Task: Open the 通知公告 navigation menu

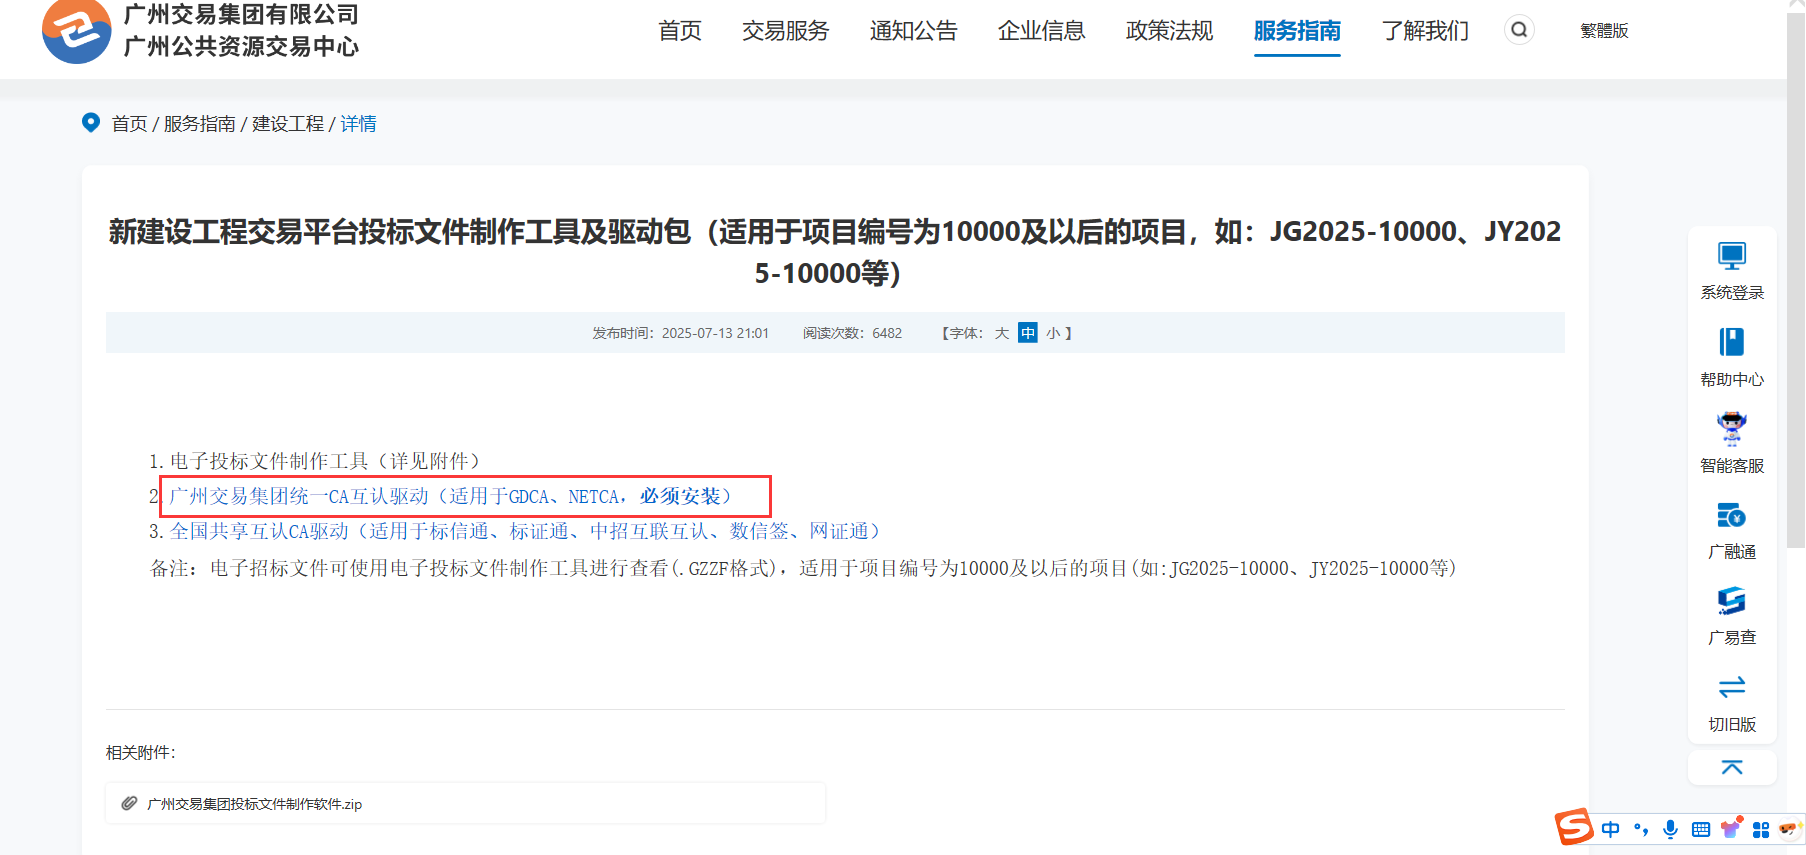Action: (x=913, y=31)
